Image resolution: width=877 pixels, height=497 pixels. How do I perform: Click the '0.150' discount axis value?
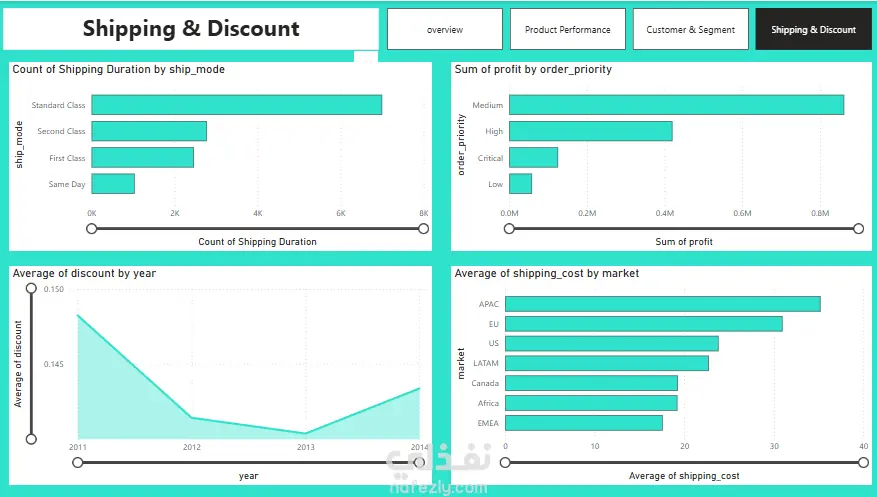(x=54, y=289)
